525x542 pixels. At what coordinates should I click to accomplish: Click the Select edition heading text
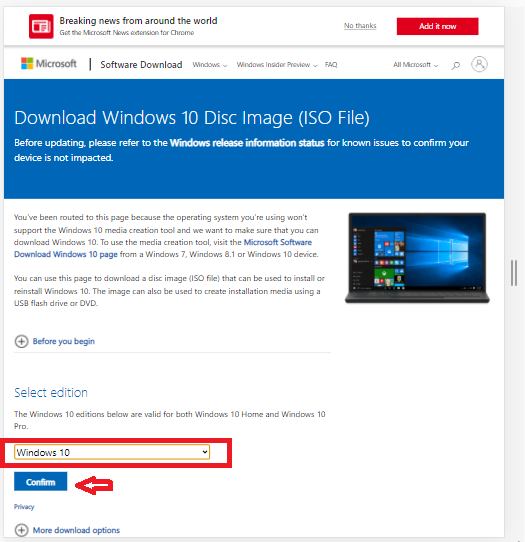pyautogui.click(x=51, y=393)
